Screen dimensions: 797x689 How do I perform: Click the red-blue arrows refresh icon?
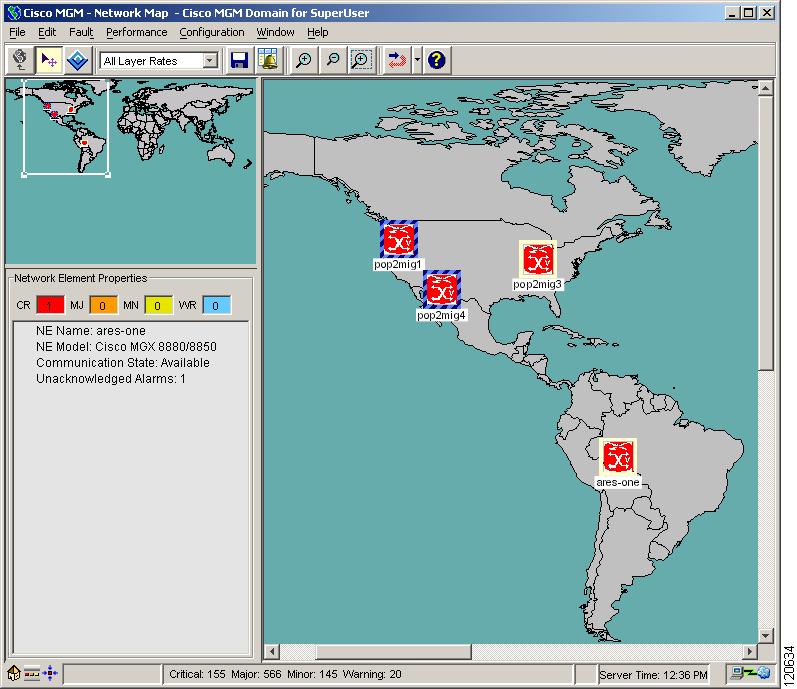(396, 60)
